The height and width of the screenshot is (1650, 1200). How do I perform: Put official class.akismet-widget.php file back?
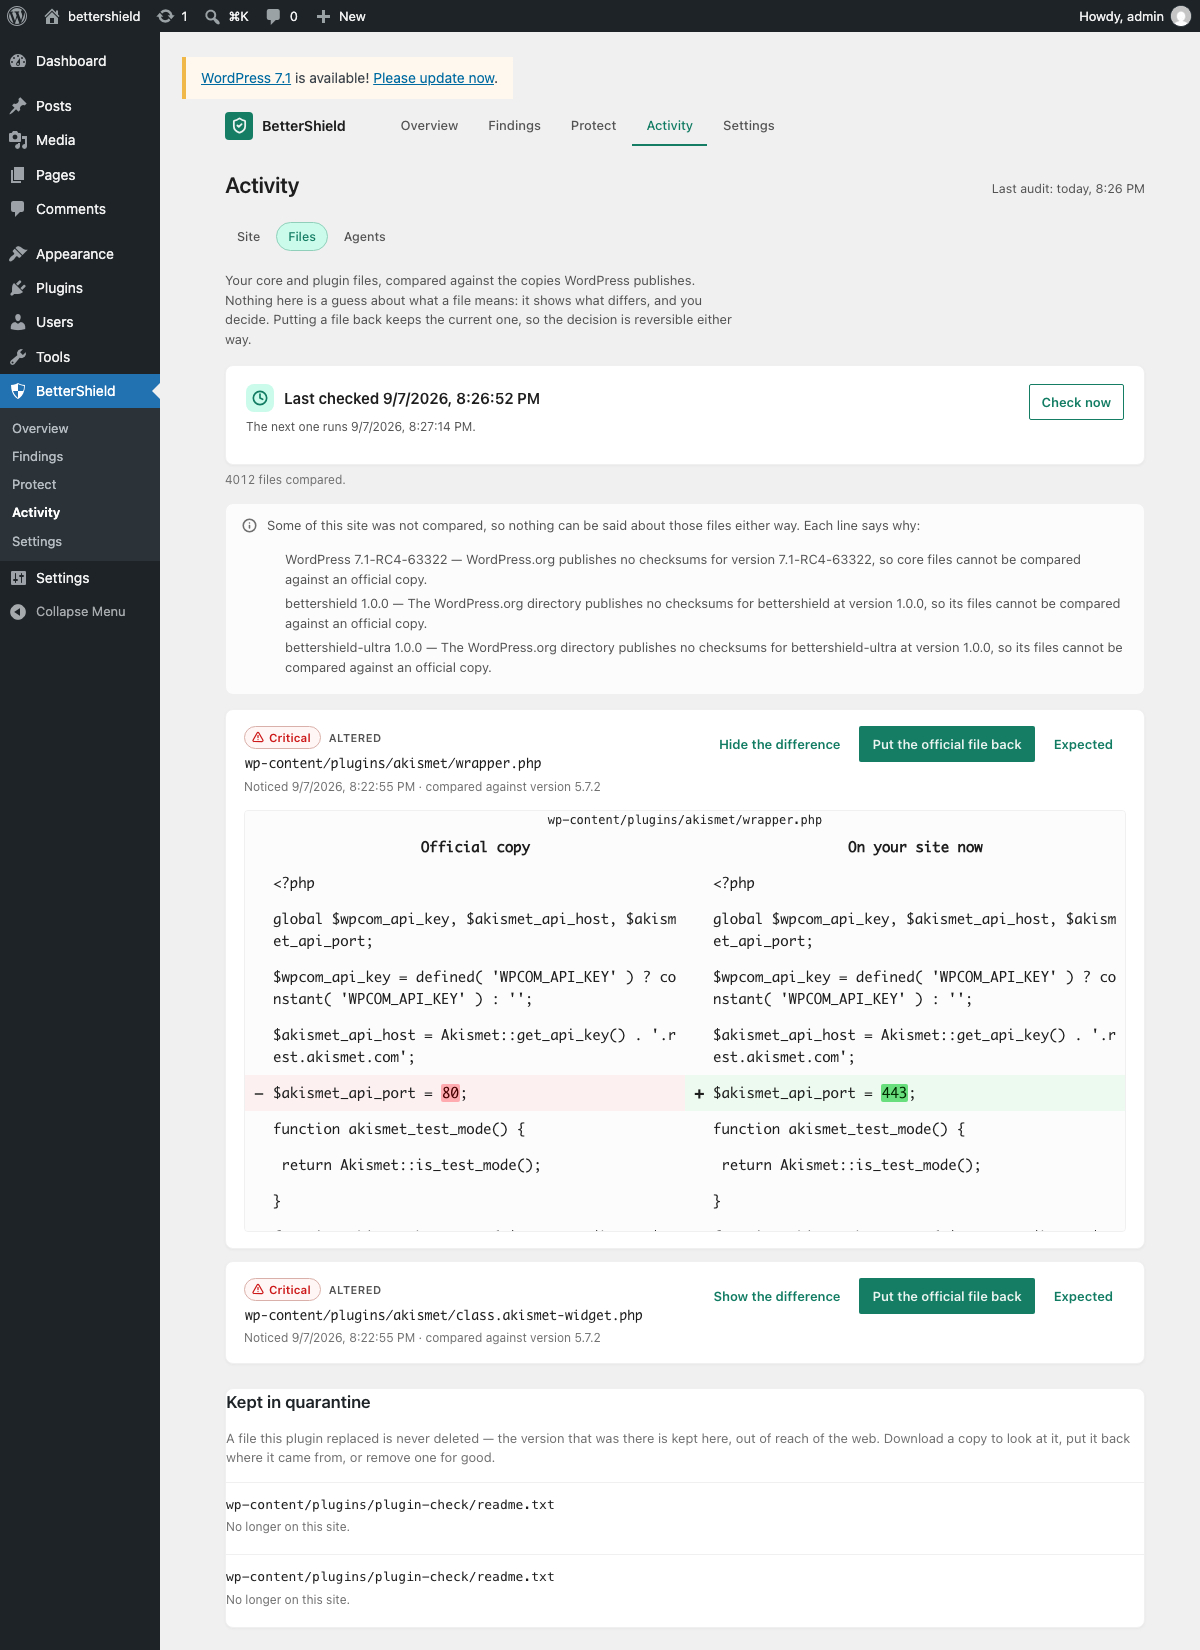[947, 1297]
